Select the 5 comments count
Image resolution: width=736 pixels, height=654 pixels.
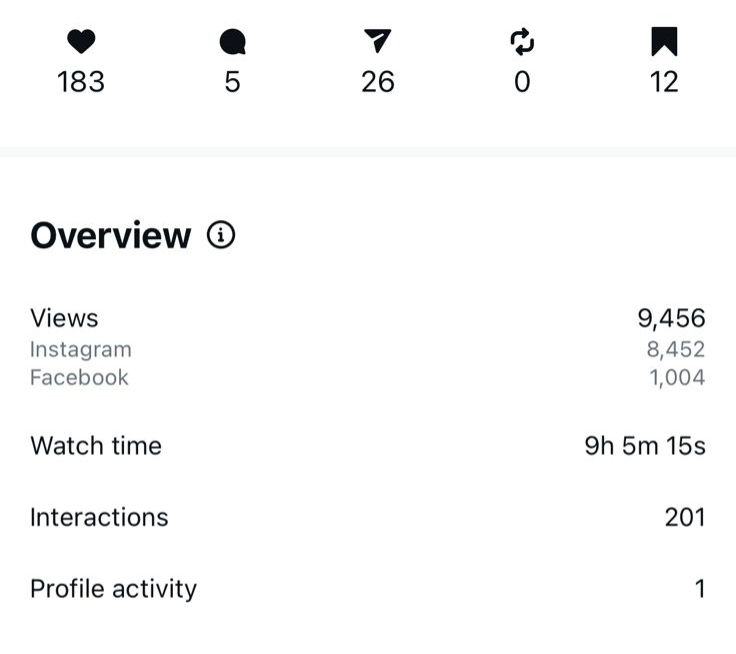[232, 82]
